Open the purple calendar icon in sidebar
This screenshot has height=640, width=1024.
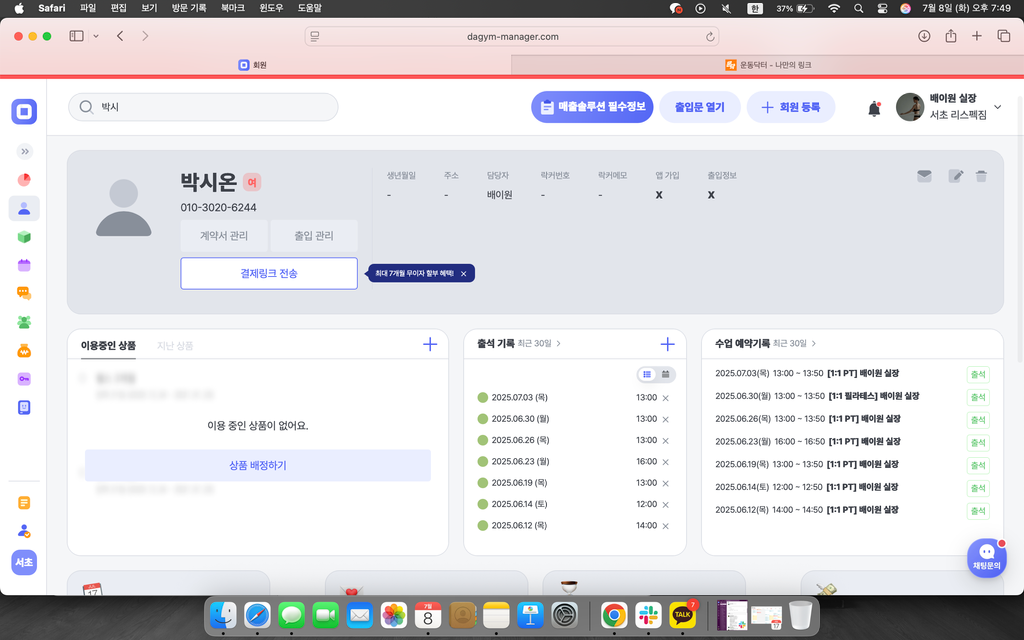click(24, 265)
